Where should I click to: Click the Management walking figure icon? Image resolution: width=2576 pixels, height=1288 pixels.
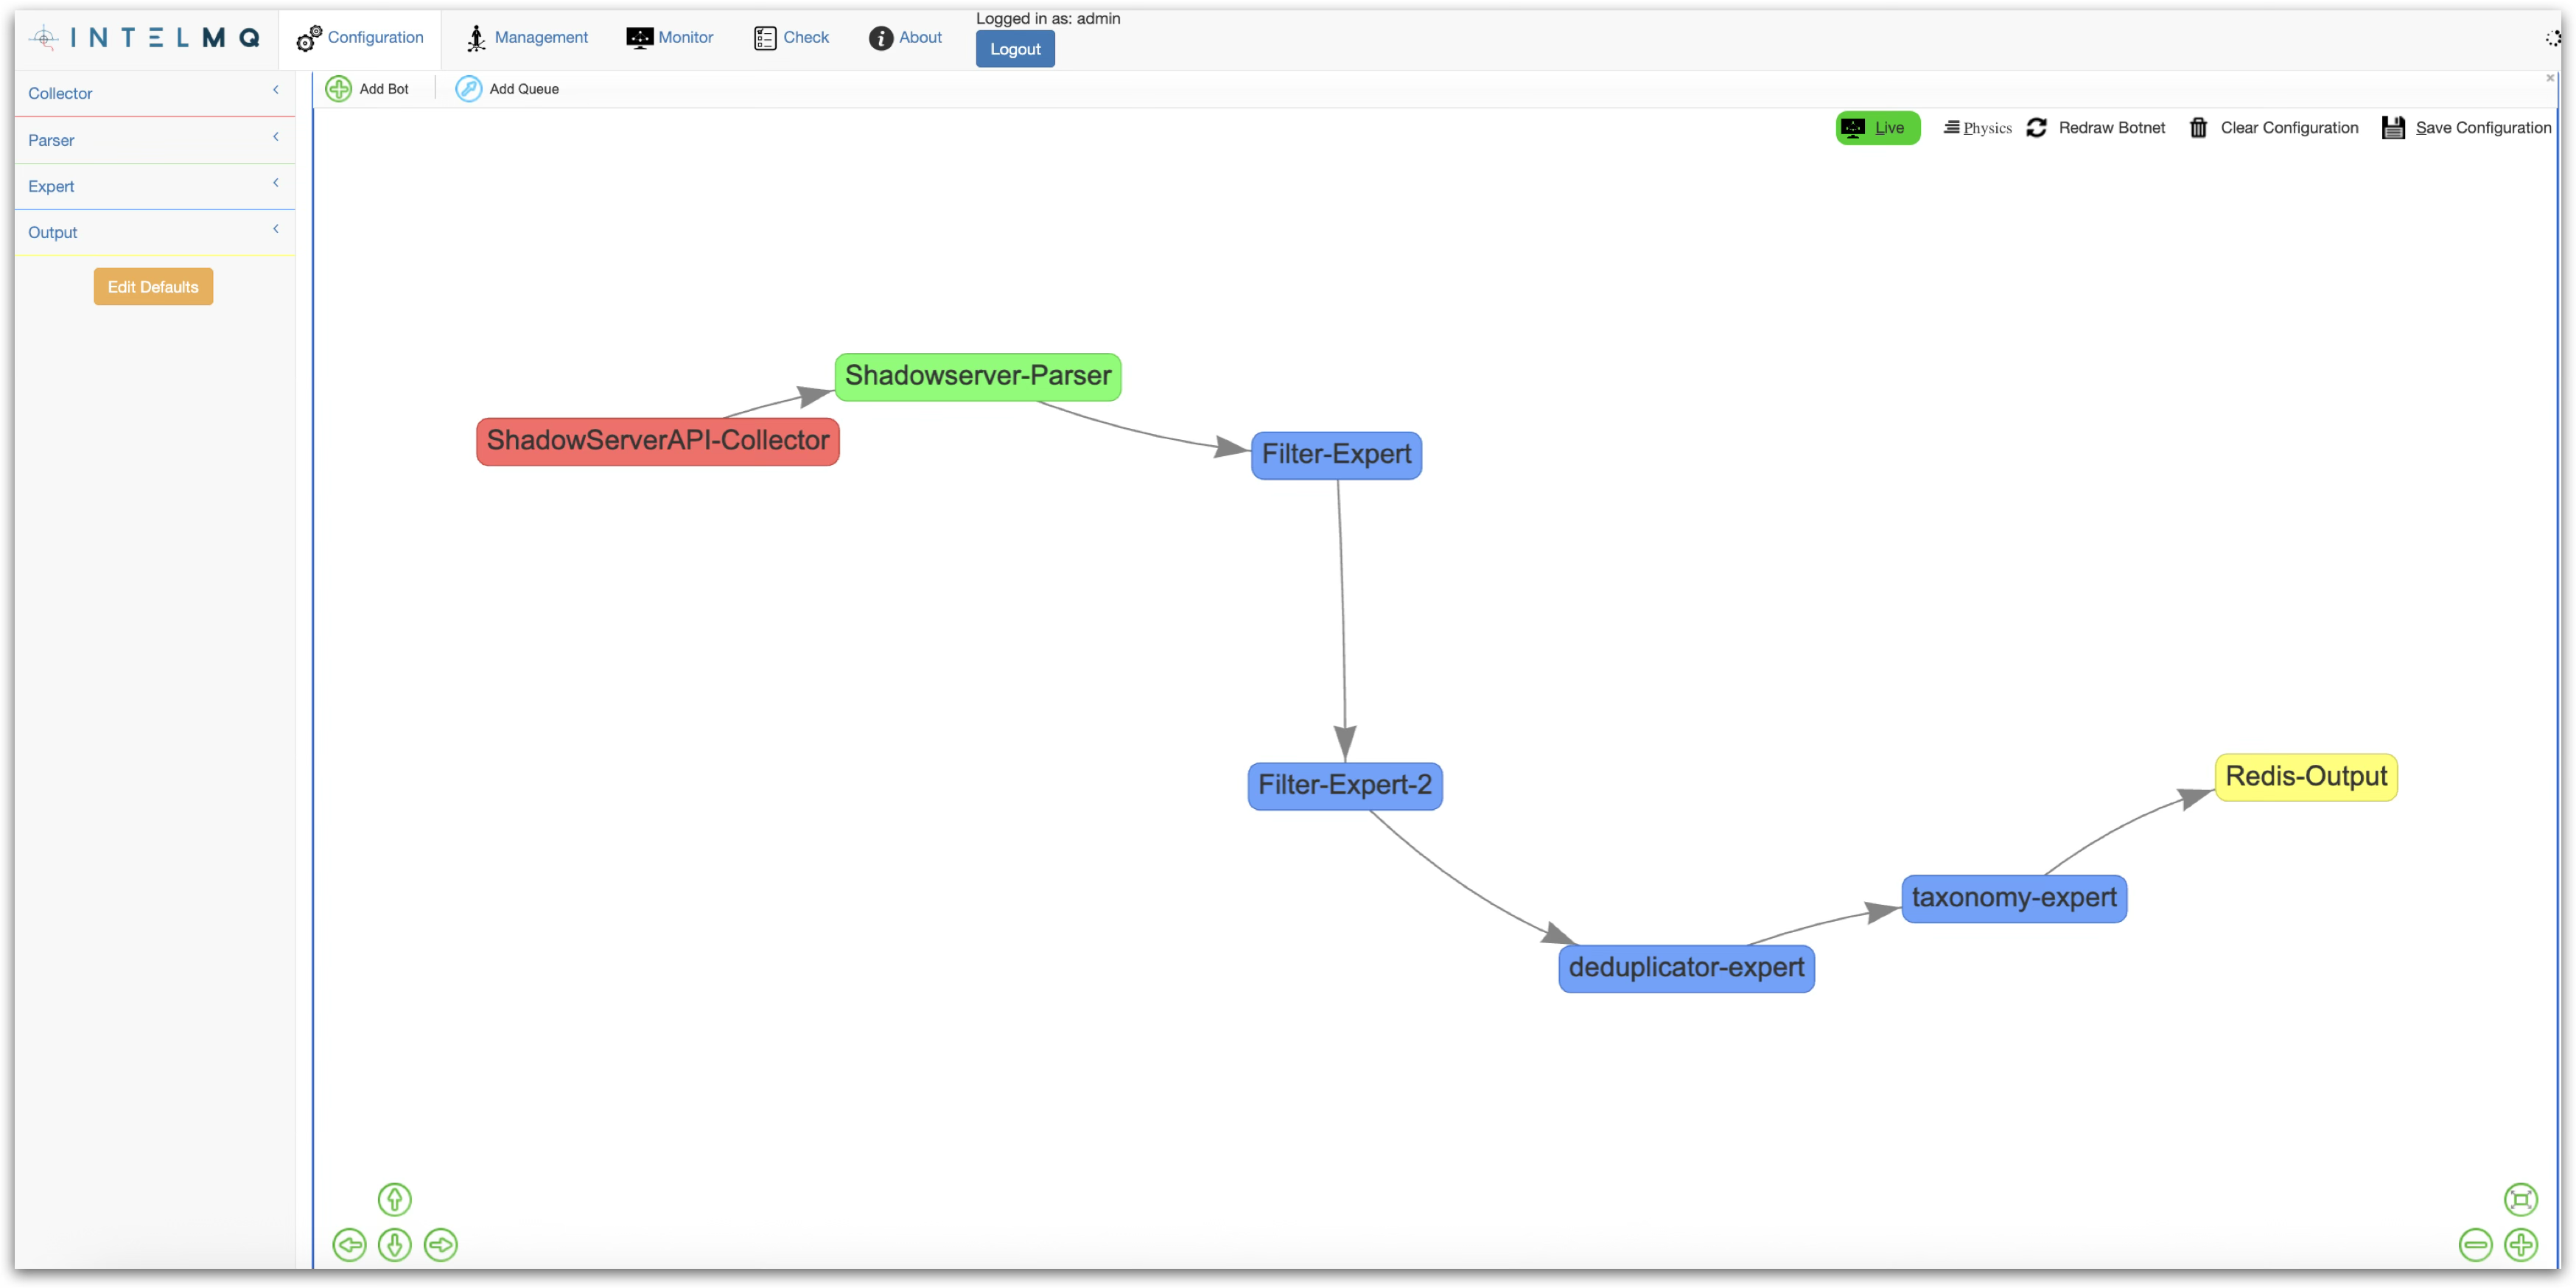pos(476,38)
